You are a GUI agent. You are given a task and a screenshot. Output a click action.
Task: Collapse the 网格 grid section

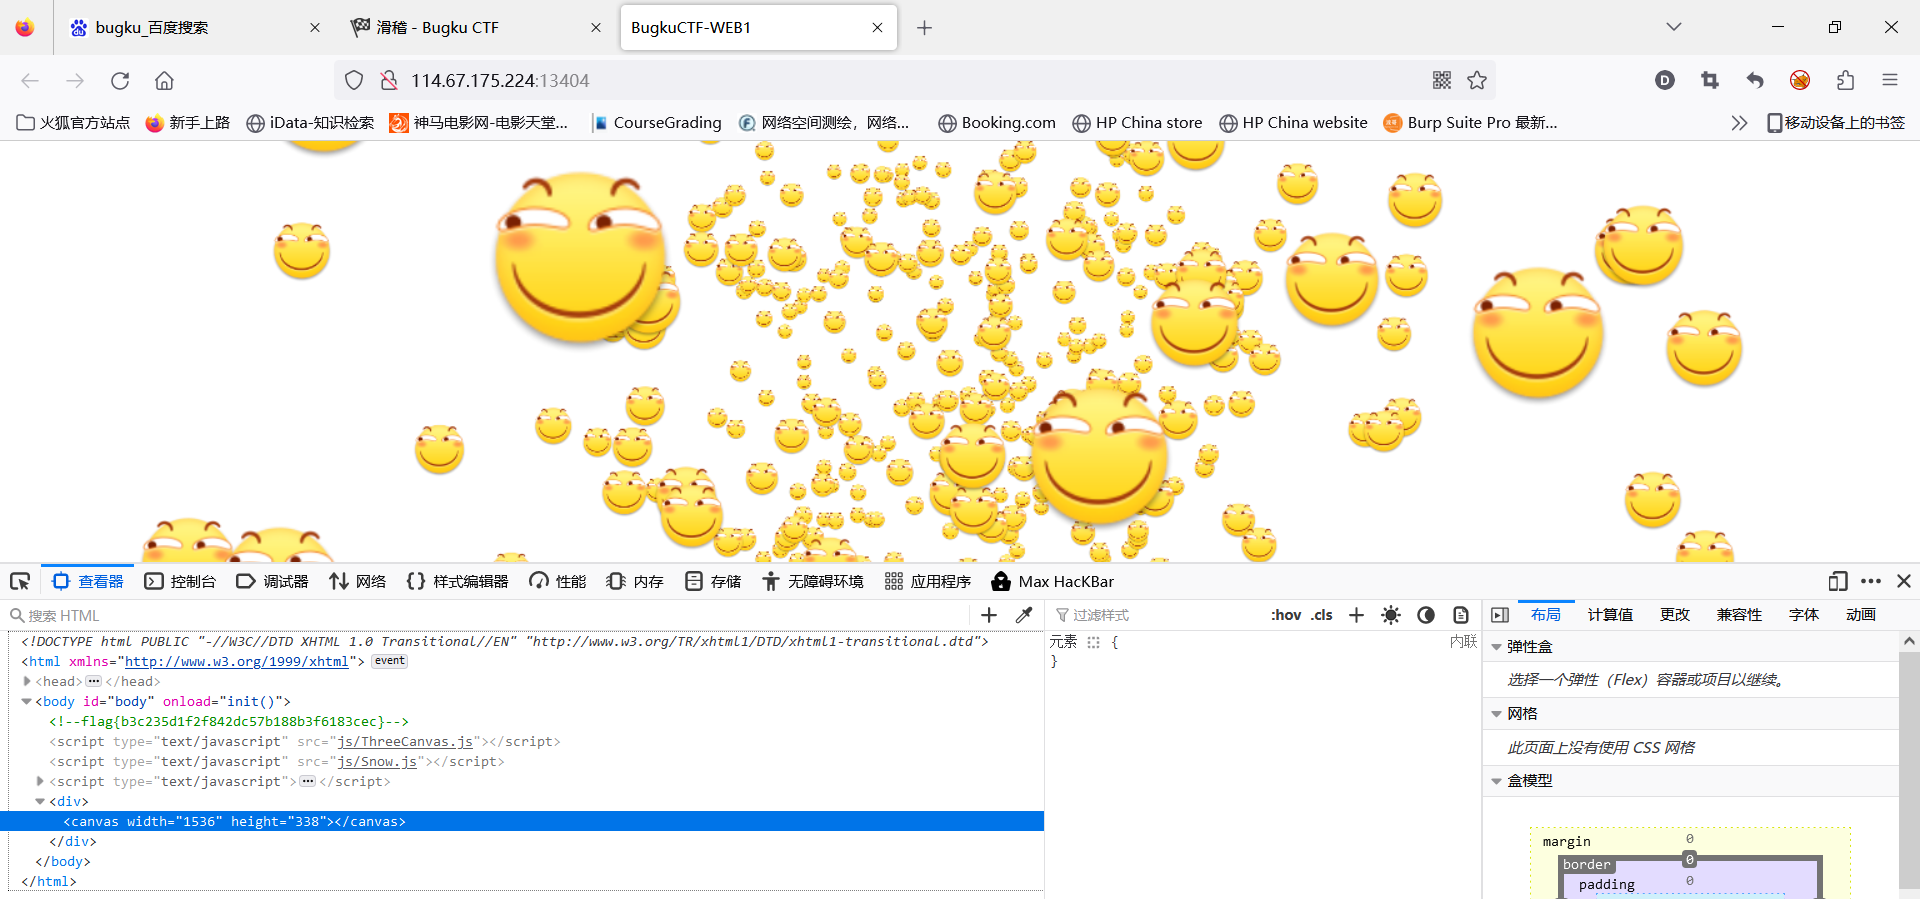click(x=1497, y=714)
